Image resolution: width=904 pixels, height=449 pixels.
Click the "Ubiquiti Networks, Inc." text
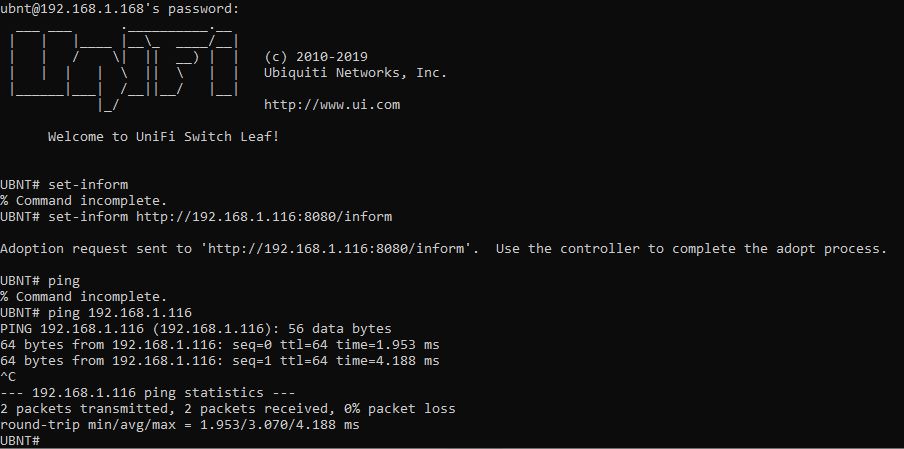[355, 72]
